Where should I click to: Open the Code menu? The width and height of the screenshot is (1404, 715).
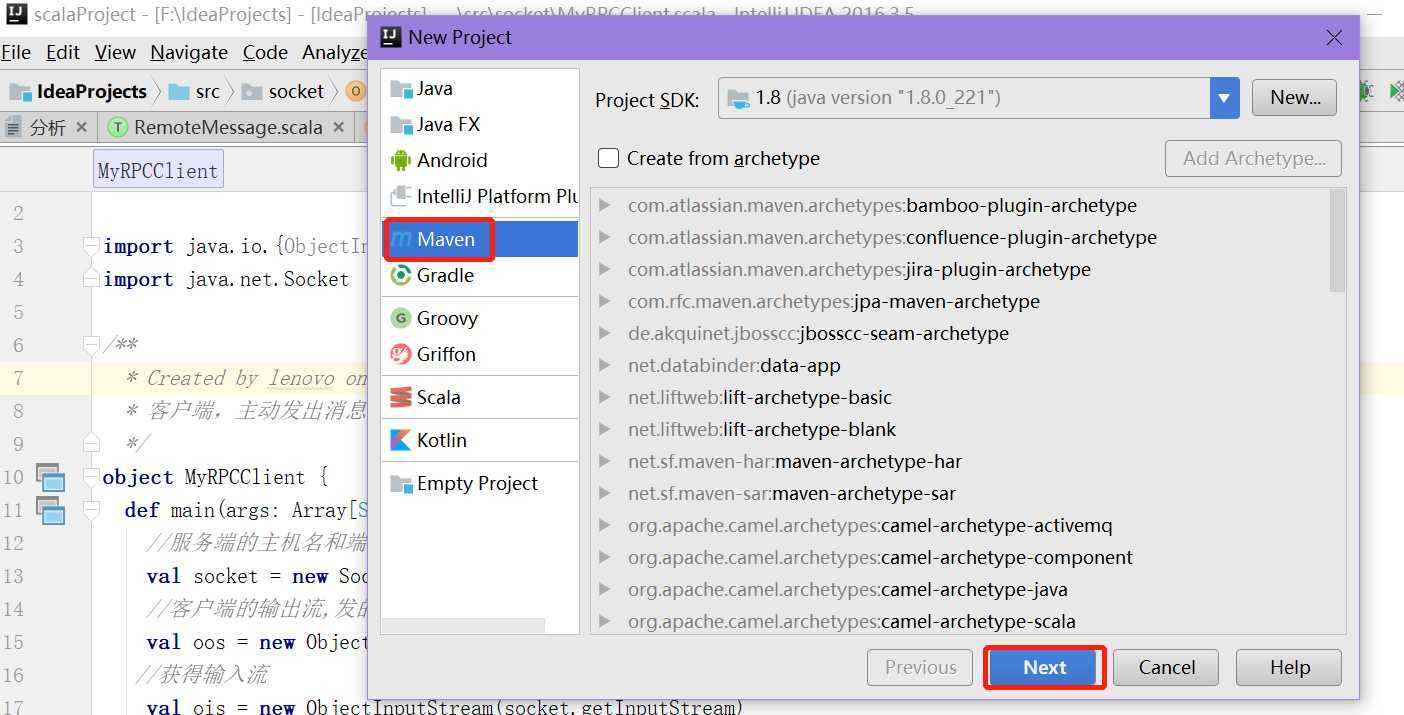pos(265,53)
